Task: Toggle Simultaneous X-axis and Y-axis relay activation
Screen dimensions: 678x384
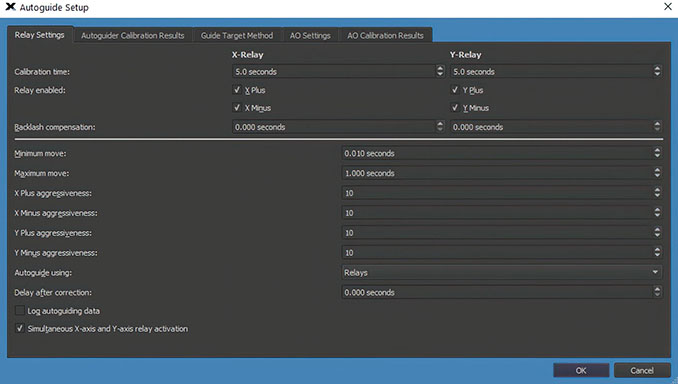Action: pos(20,328)
